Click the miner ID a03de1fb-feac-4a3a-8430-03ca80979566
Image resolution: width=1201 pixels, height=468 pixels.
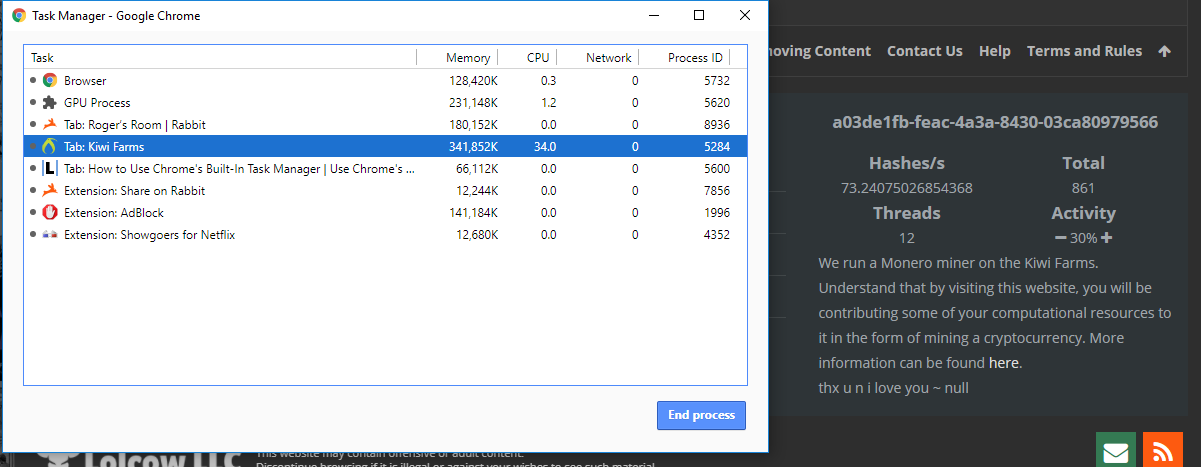coord(995,123)
